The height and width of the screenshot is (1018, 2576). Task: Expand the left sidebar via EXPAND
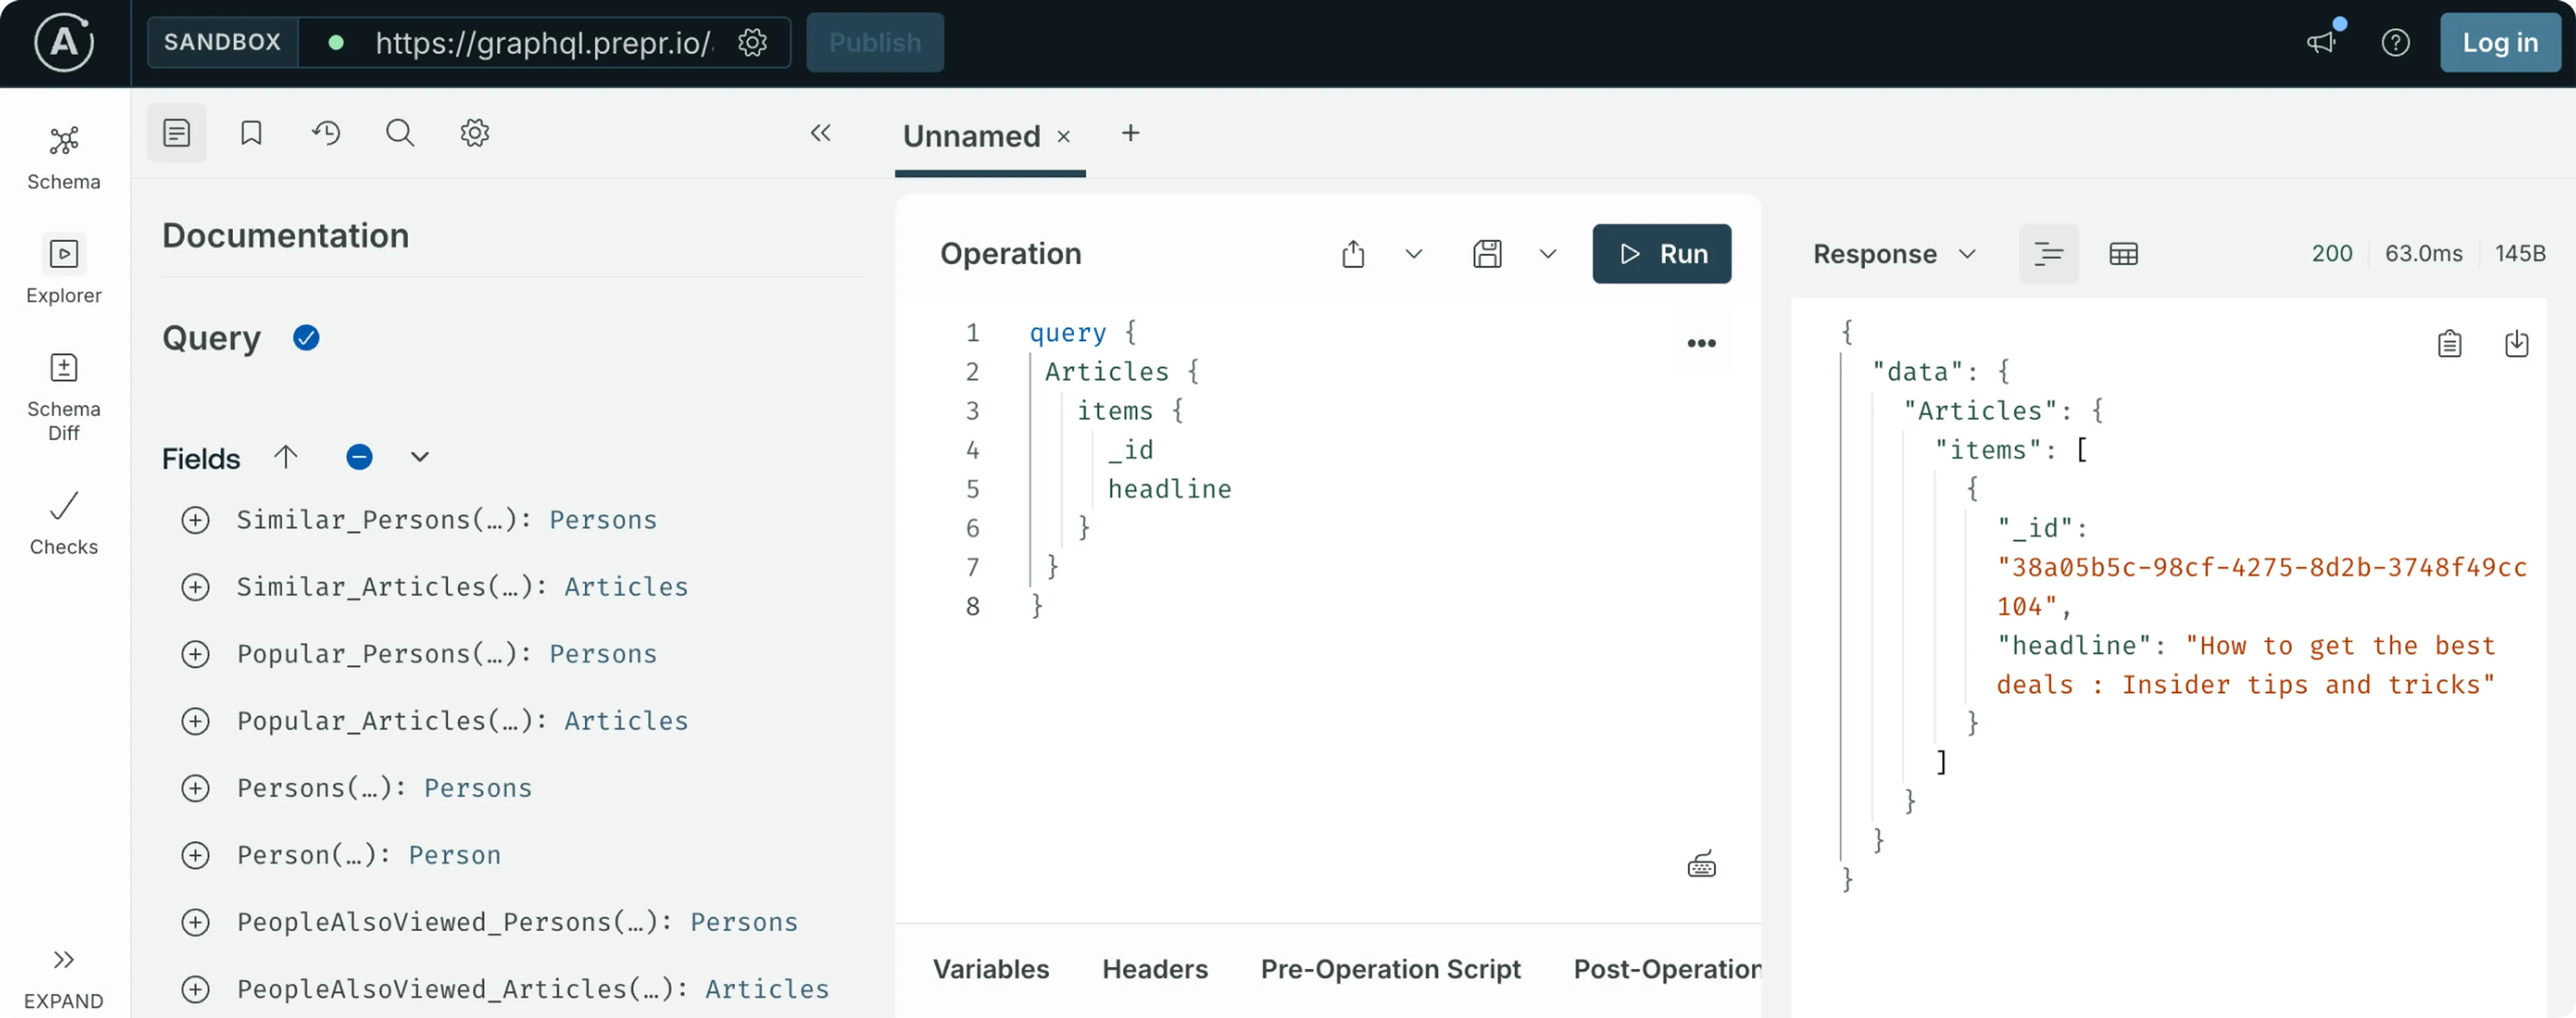[63, 975]
